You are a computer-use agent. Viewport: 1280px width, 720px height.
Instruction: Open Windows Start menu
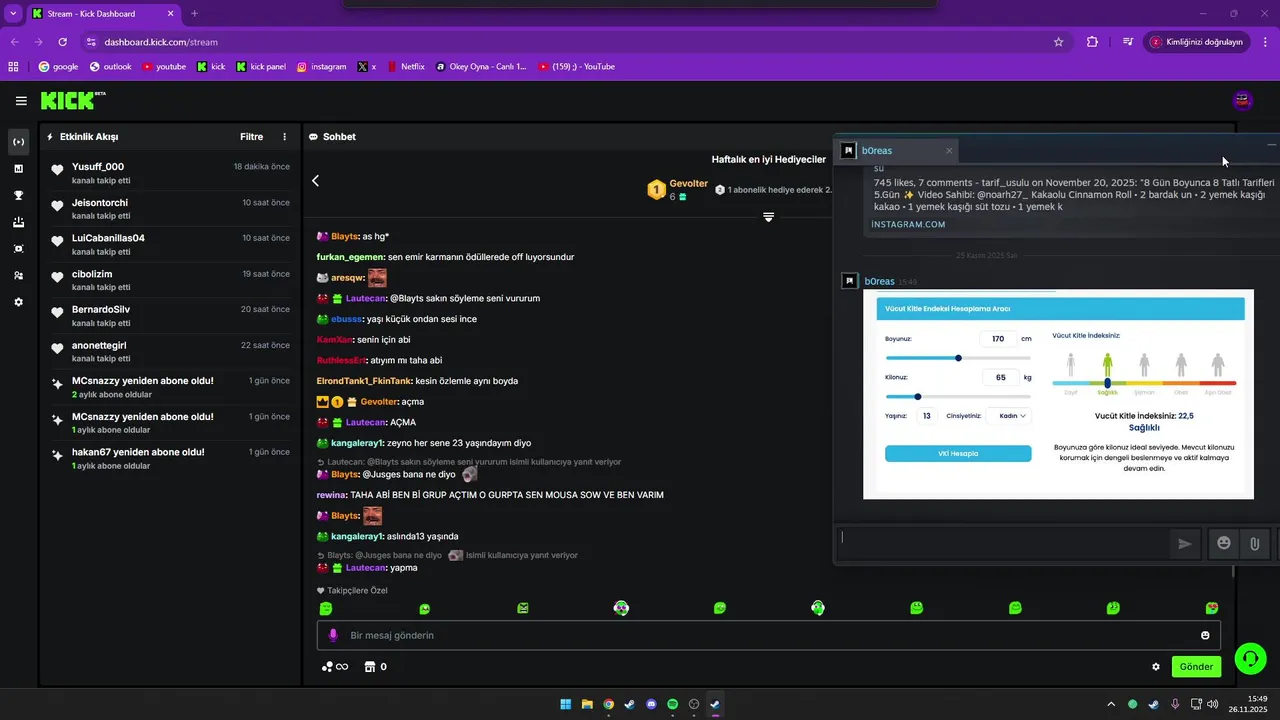click(x=566, y=704)
